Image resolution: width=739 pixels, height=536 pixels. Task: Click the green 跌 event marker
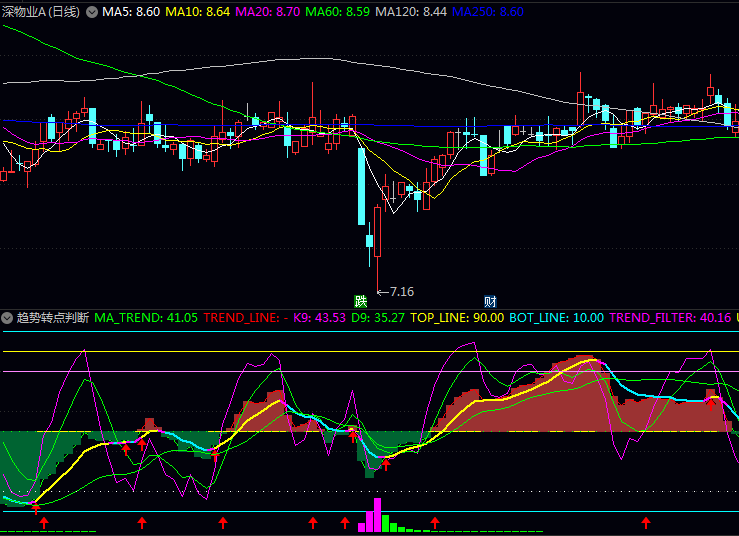coord(361,301)
